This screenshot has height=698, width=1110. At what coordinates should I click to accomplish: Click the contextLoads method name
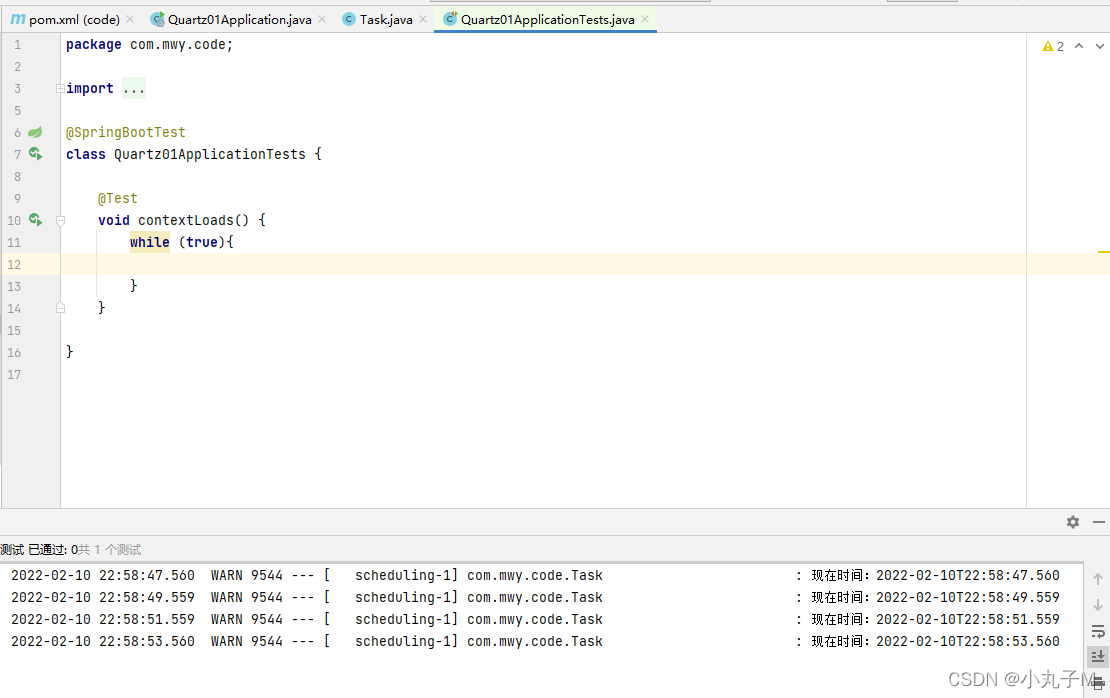point(185,220)
